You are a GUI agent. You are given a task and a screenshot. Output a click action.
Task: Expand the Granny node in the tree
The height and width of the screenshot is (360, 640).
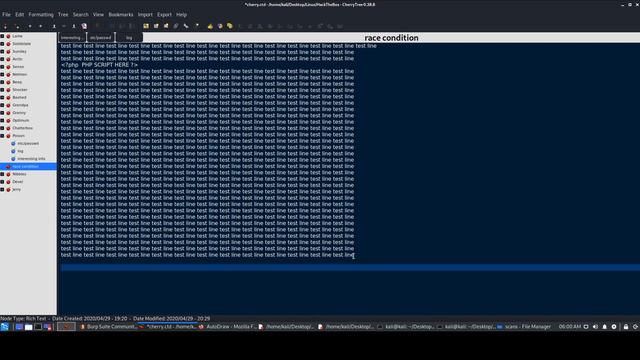coord(2,113)
